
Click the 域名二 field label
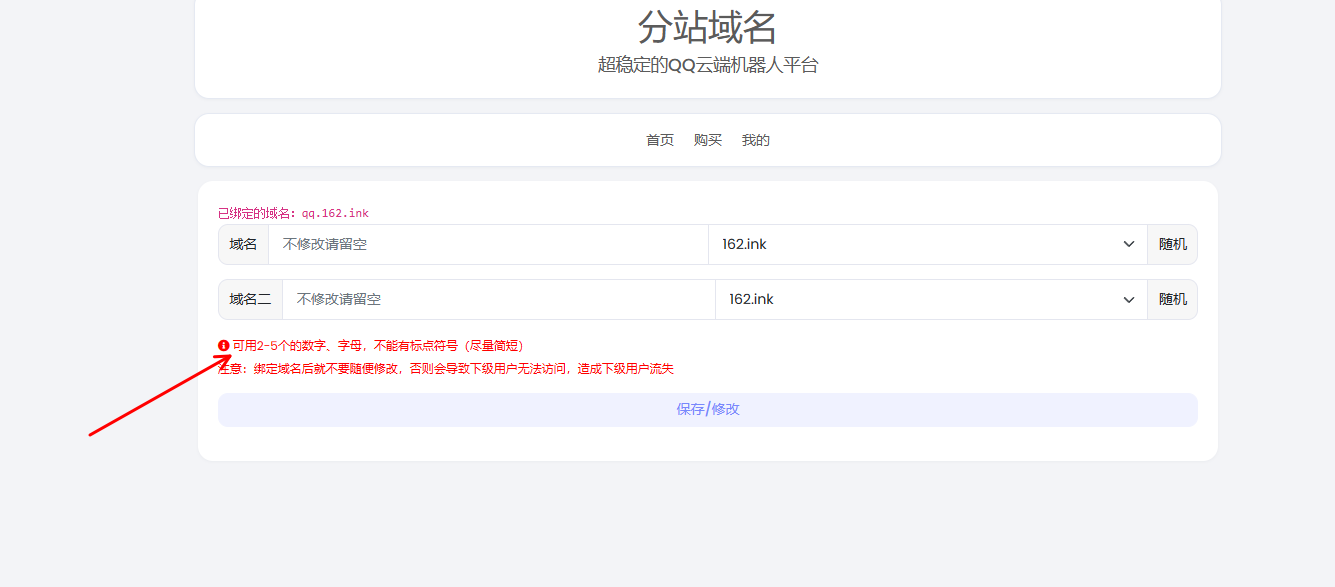point(252,299)
